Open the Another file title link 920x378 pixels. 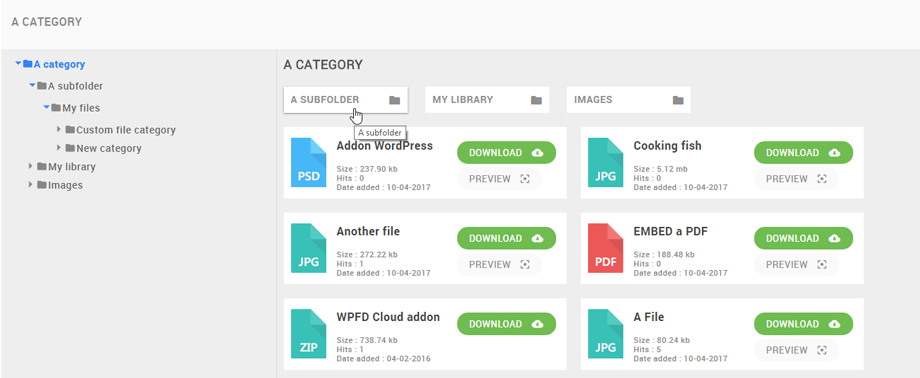pos(368,231)
